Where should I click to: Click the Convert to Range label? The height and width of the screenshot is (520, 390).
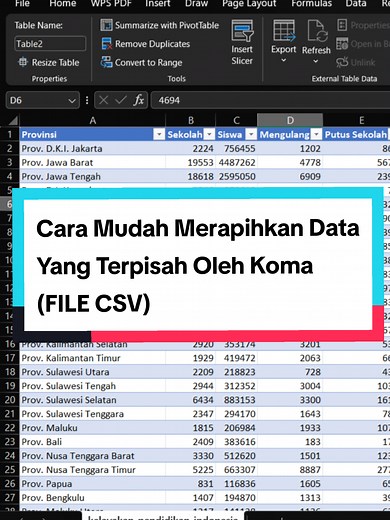pyautogui.click(x=148, y=62)
